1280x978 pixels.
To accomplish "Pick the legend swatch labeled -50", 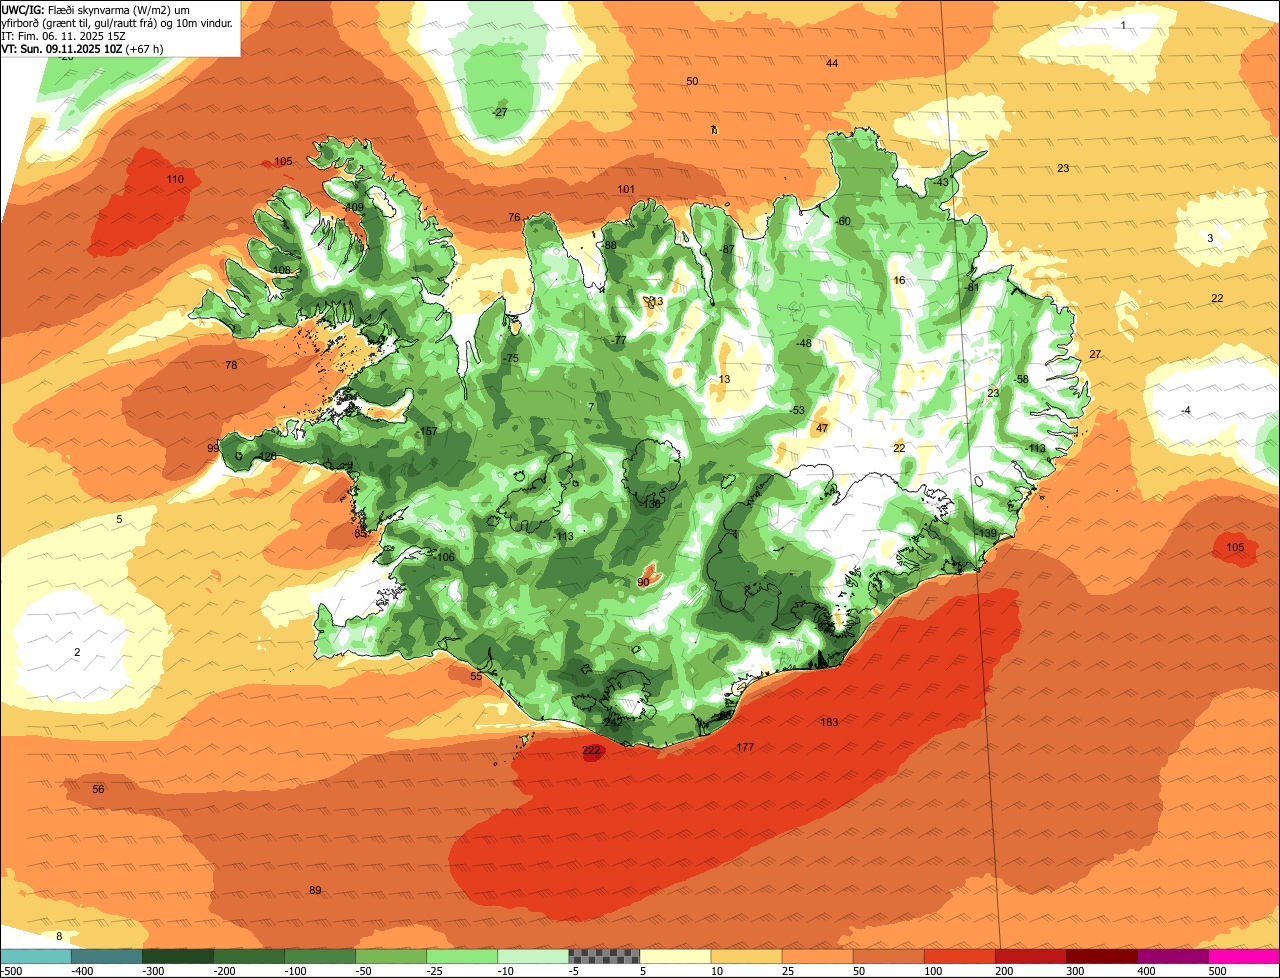I will coord(390,956).
